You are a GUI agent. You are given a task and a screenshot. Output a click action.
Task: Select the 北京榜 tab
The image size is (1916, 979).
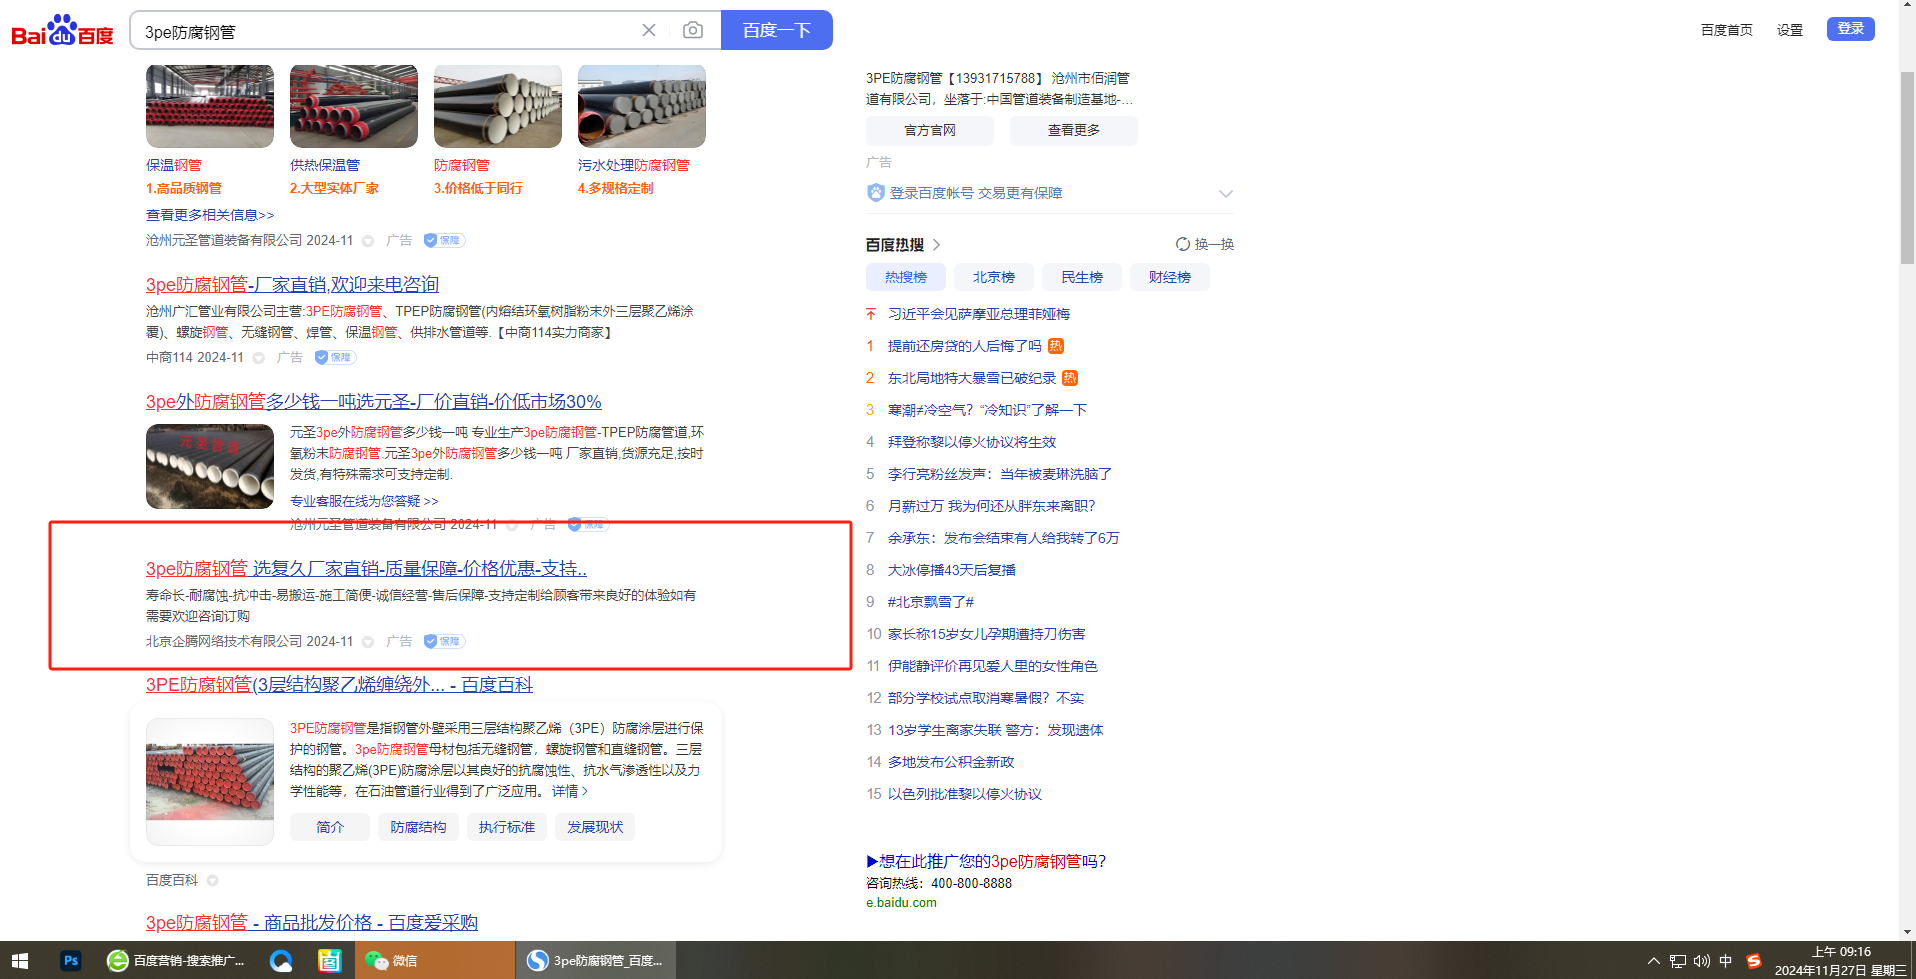click(994, 277)
